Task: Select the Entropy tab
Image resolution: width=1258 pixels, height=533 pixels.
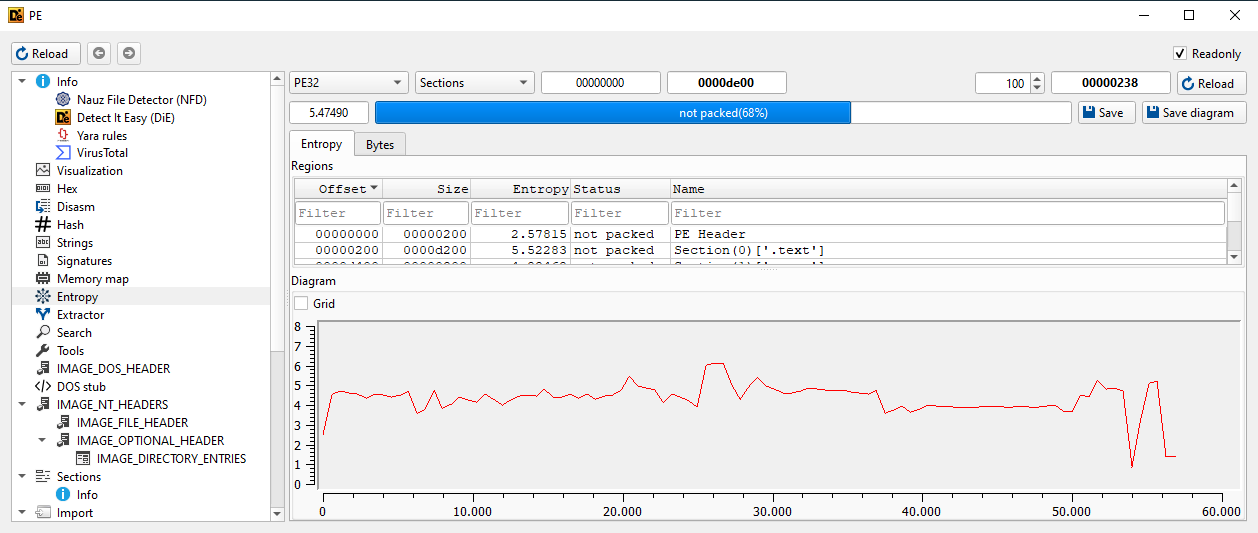Action: point(321,144)
